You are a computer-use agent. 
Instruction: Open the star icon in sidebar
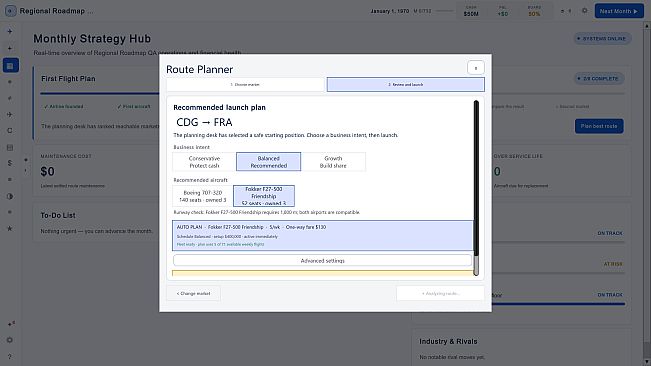click(x=10, y=229)
